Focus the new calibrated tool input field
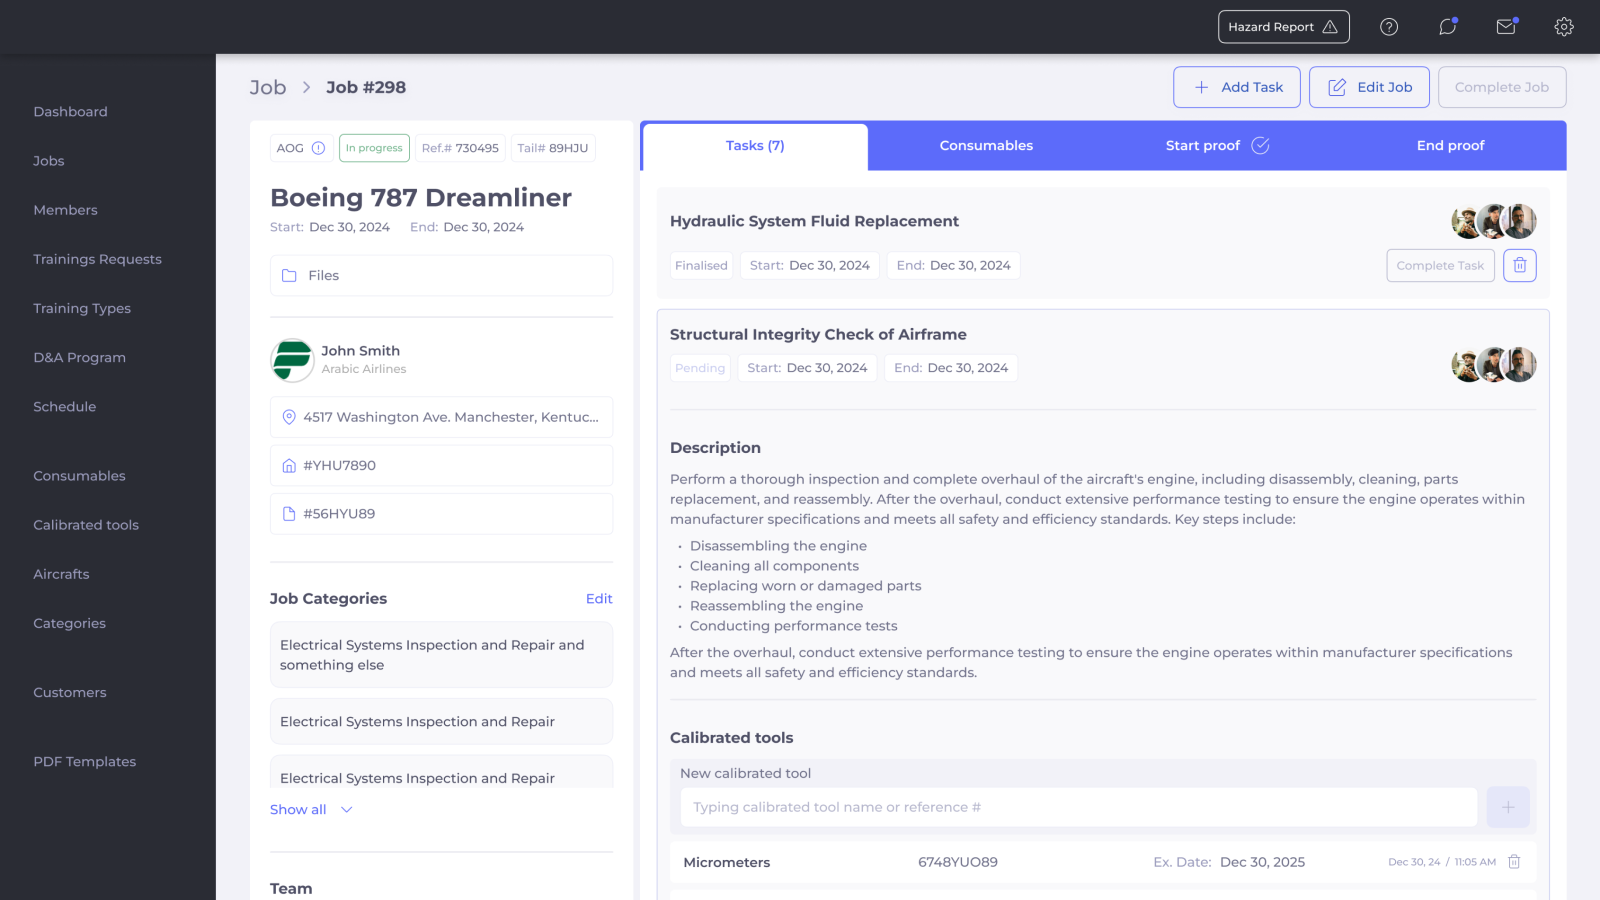This screenshot has height=900, width=1600. (x=1078, y=807)
